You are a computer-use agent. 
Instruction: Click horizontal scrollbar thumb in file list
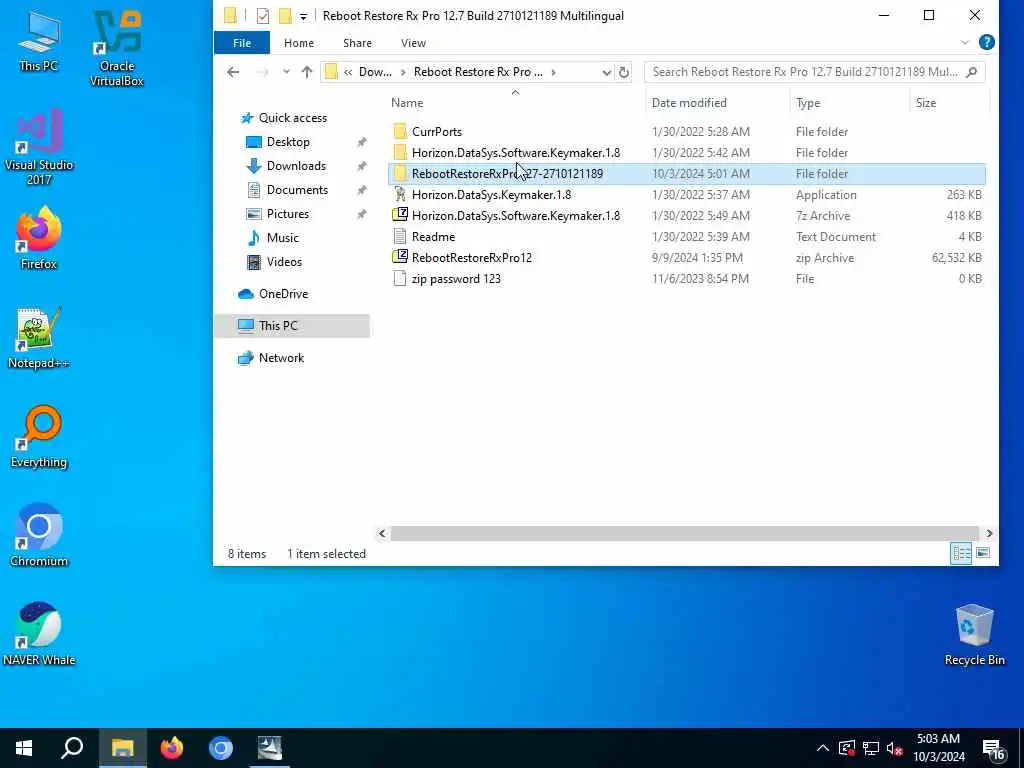click(x=684, y=534)
